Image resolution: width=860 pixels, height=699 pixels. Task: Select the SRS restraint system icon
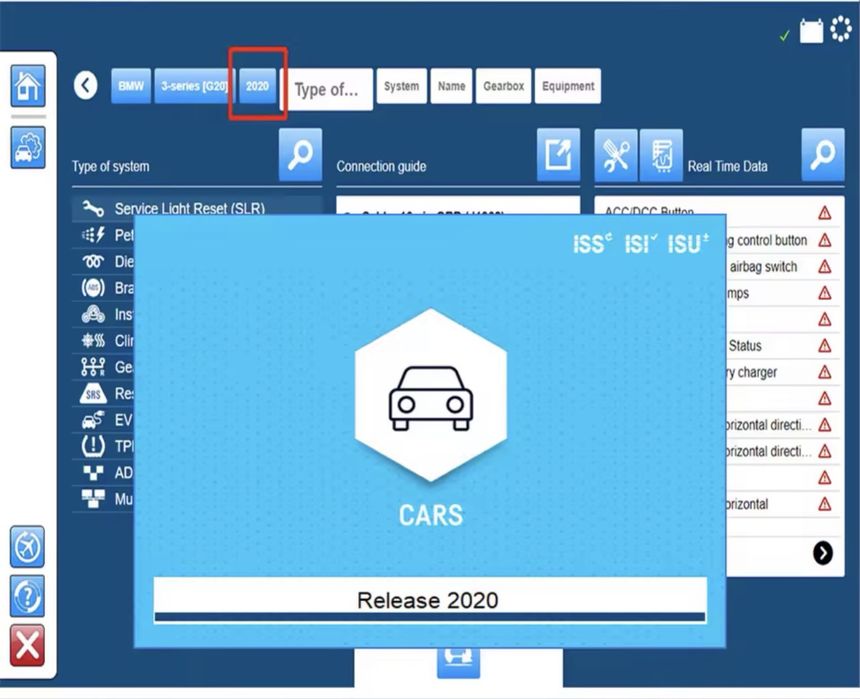[93, 393]
